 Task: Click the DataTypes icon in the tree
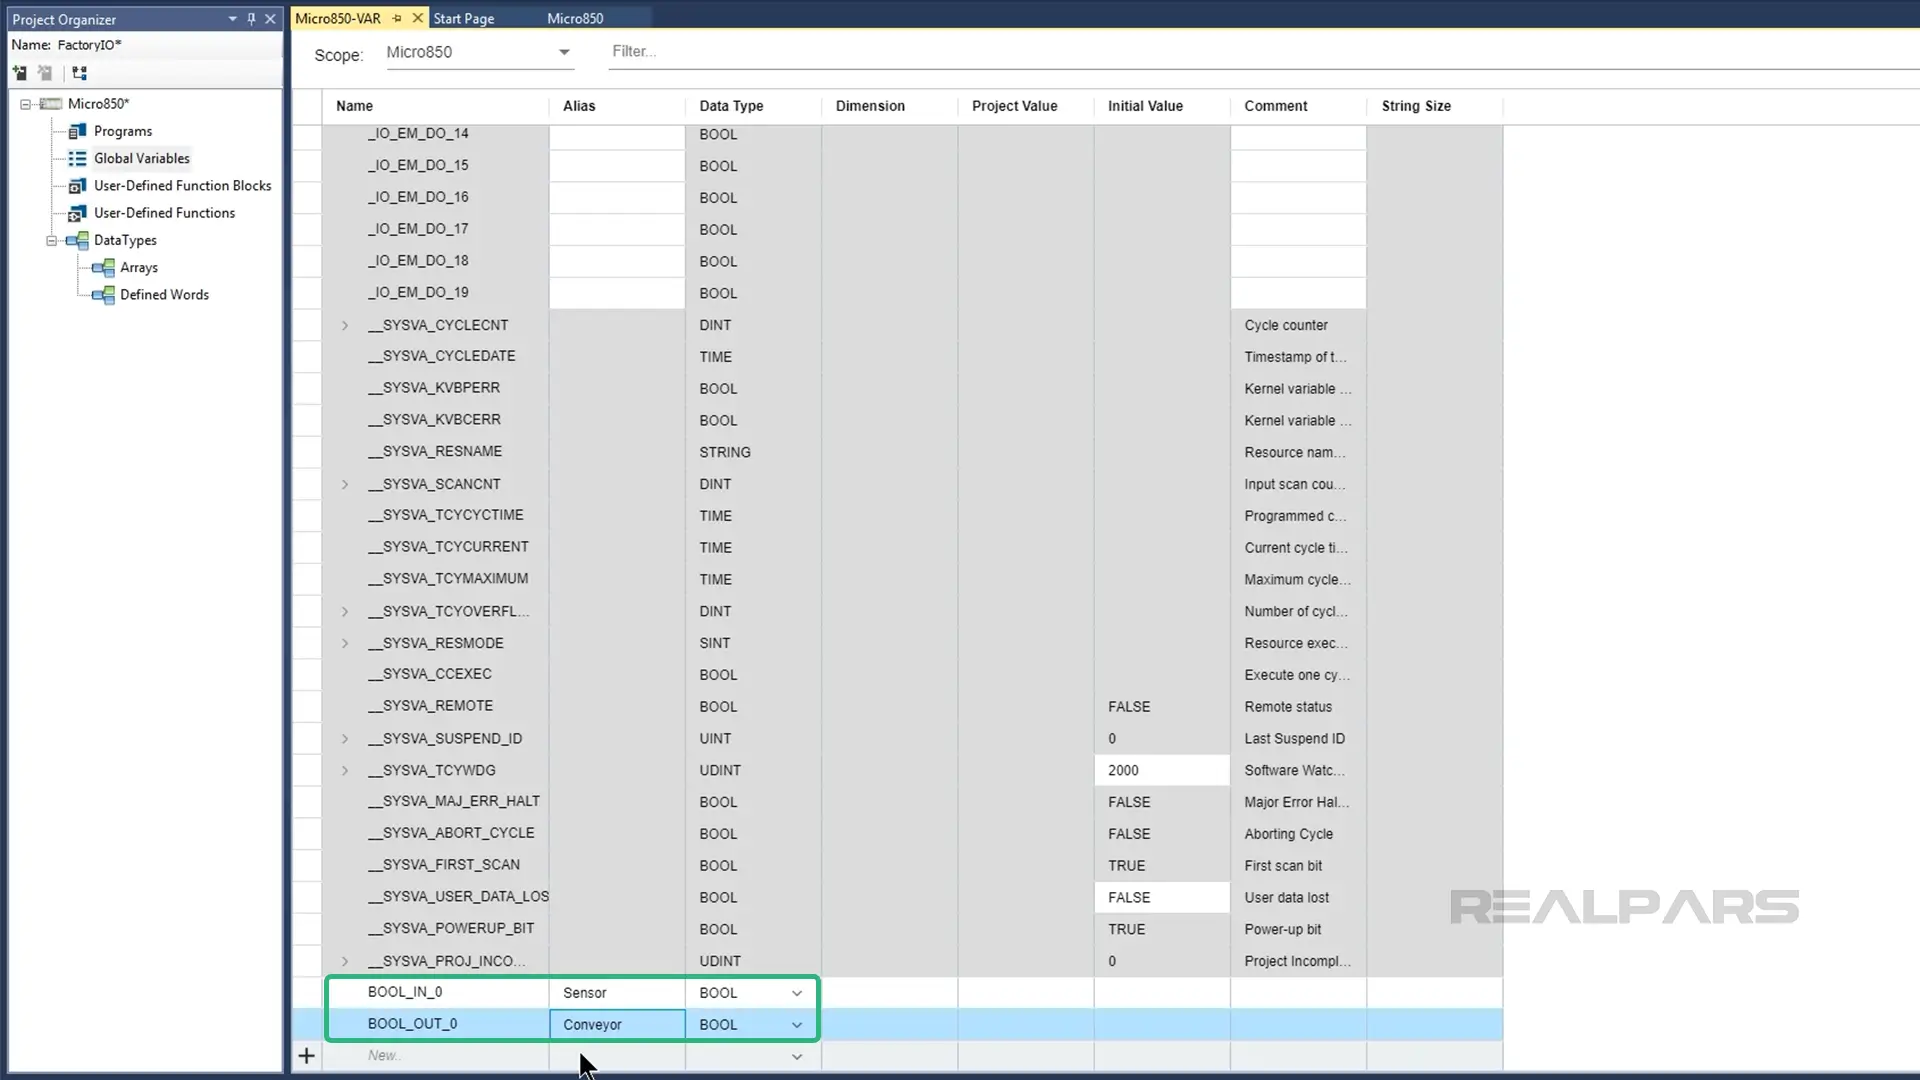(x=77, y=240)
